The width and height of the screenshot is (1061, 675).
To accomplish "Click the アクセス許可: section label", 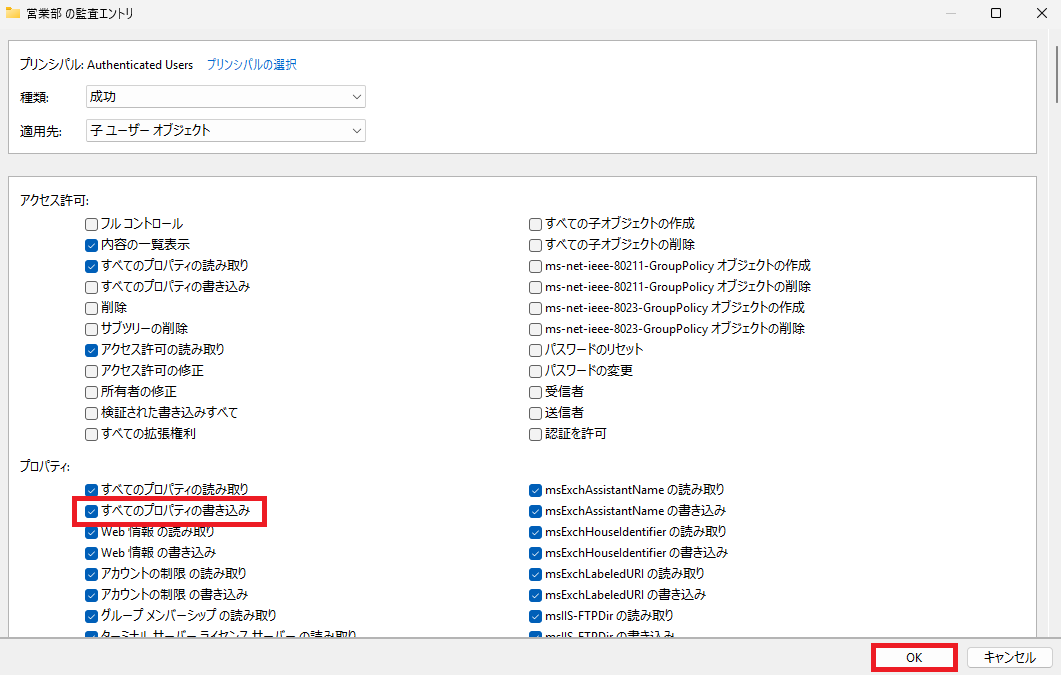I will click(x=54, y=201).
